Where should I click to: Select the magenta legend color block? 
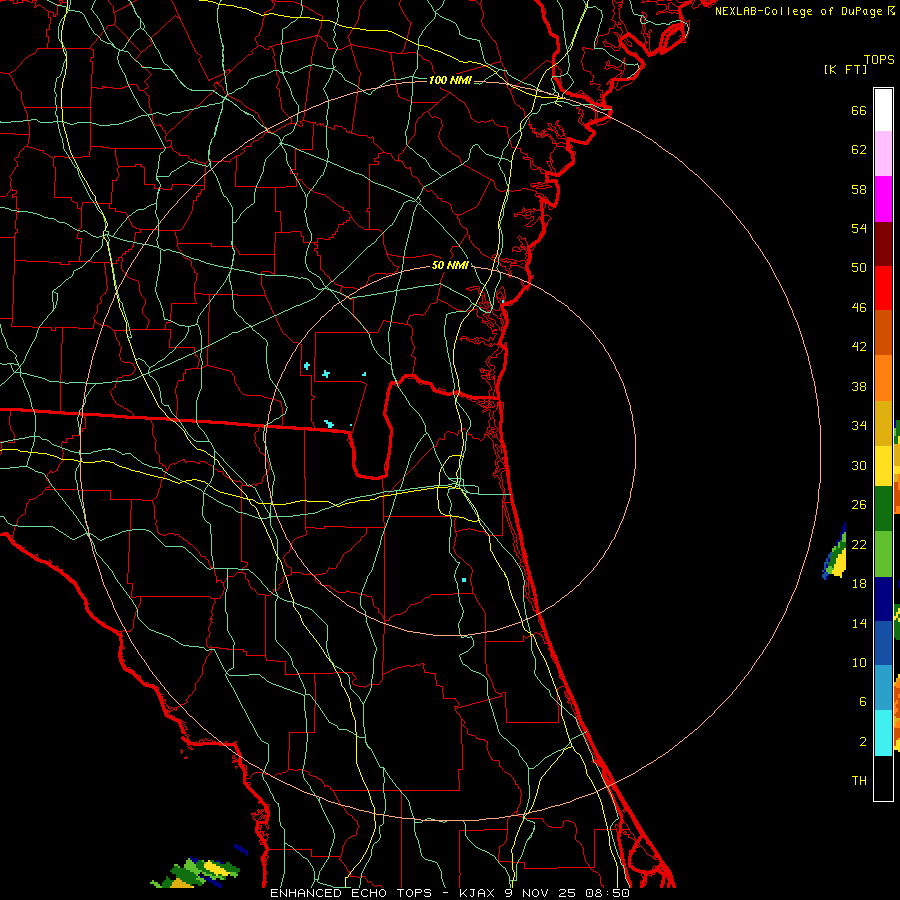point(883,199)
